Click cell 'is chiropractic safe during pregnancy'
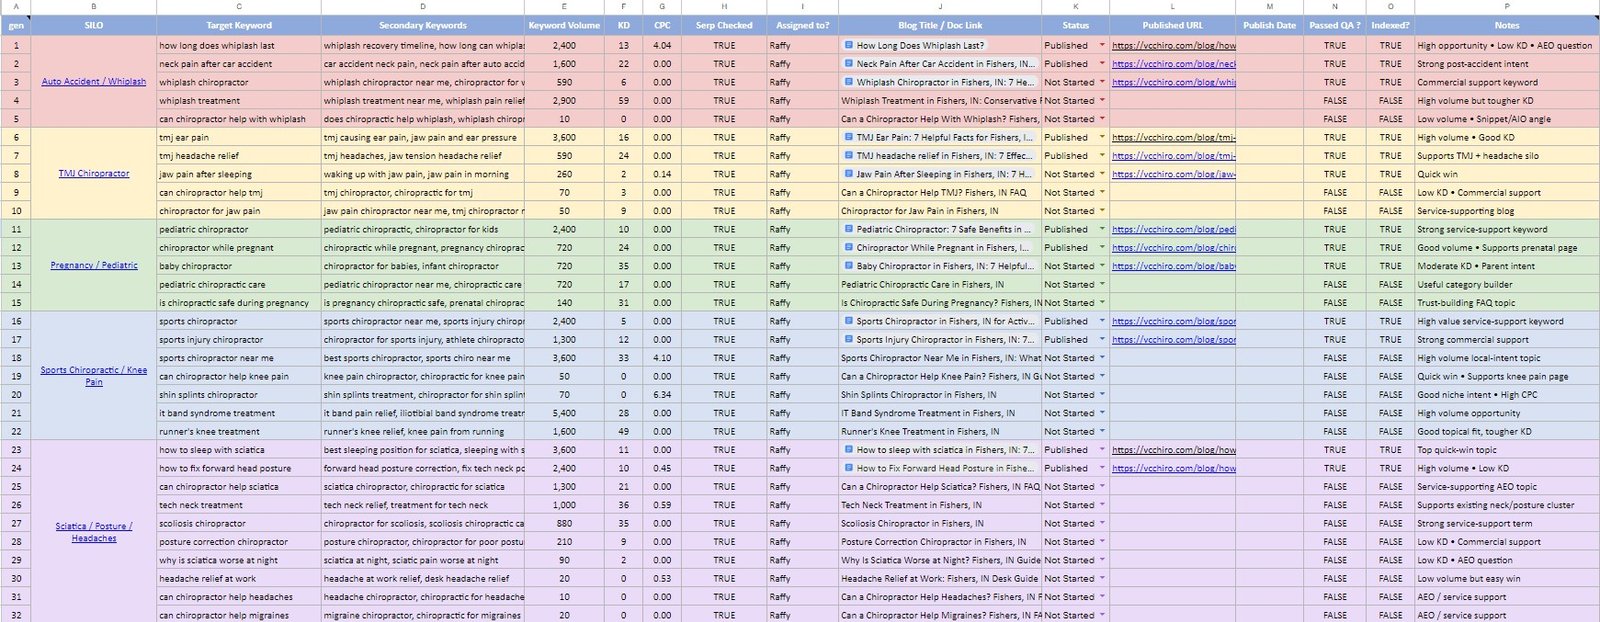The width and height of the screenshot is (1600, 622). point(239,303)
